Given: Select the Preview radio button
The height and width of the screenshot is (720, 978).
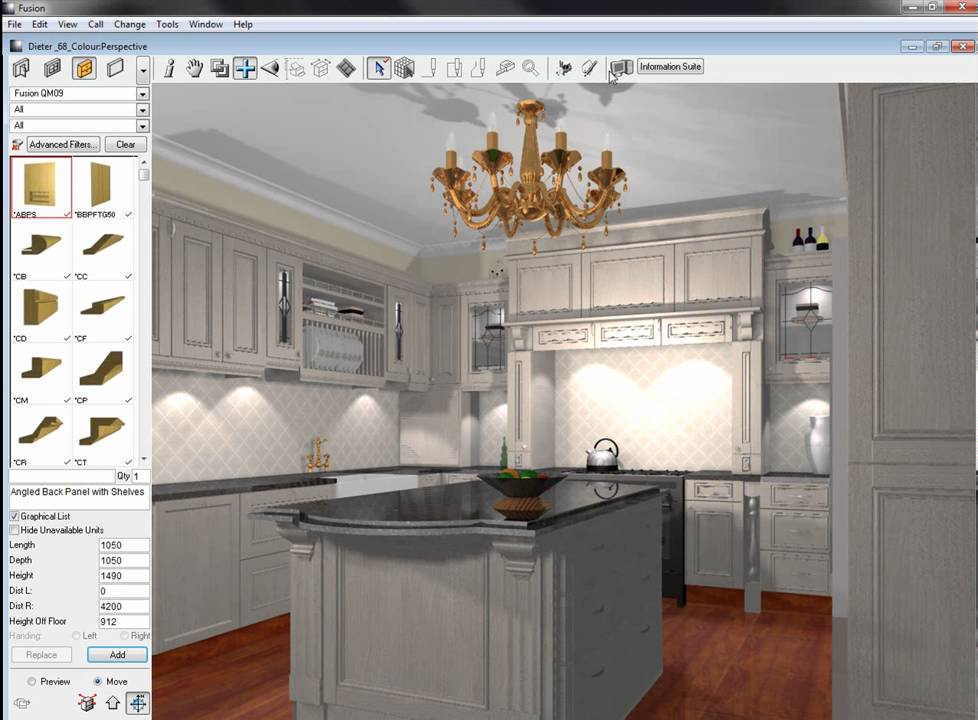Looking at the screenshot, I should tap(32, 681).
